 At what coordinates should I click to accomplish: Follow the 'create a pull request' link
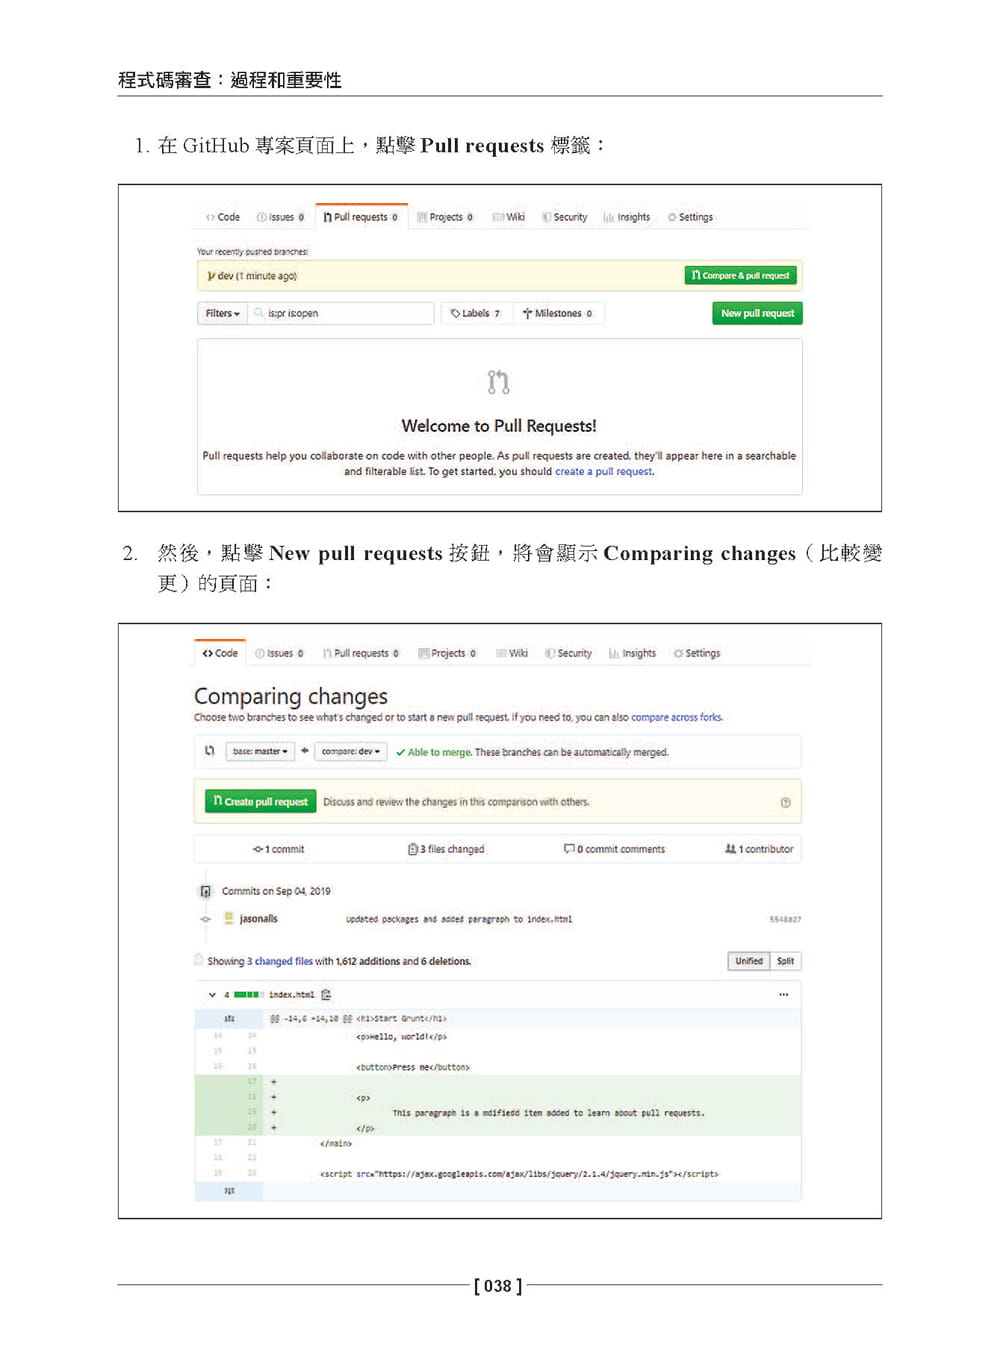[x=603, y=471]
